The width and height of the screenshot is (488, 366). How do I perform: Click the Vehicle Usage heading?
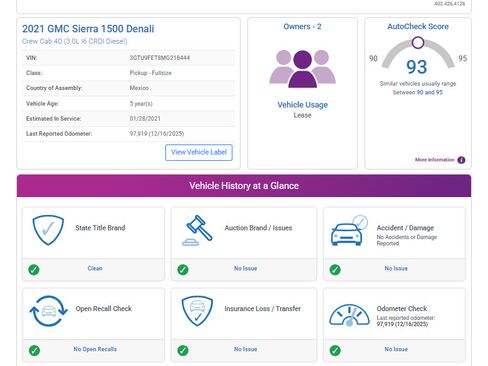click(x=302, y=105)
